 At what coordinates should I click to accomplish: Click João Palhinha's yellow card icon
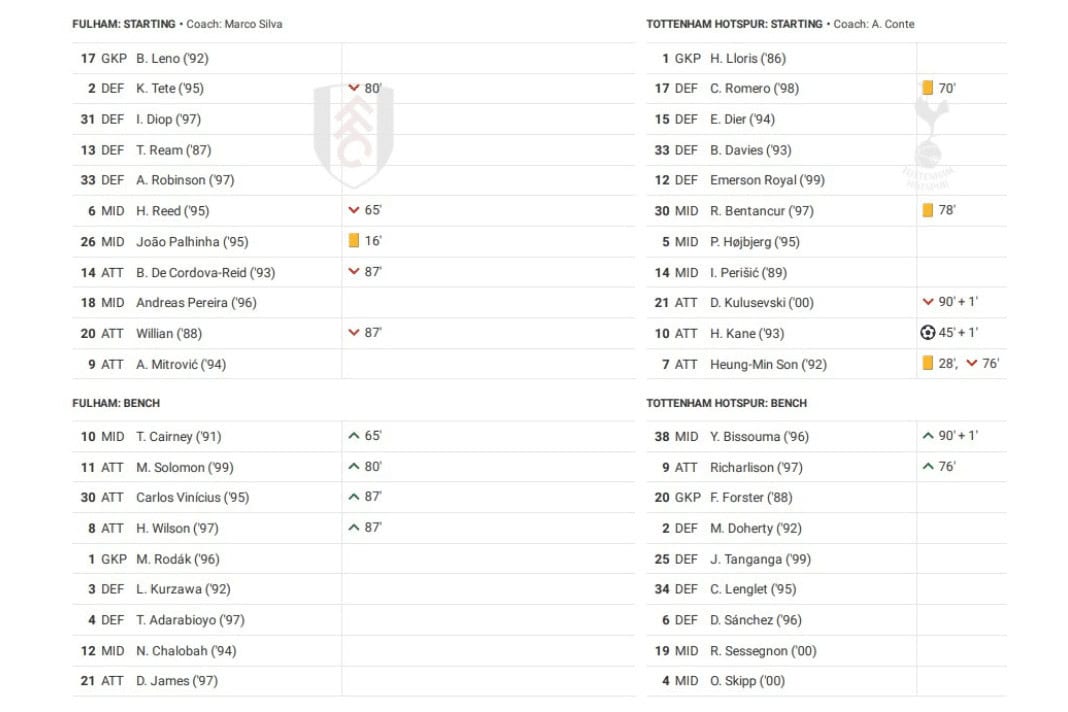(x=353, y=241)
